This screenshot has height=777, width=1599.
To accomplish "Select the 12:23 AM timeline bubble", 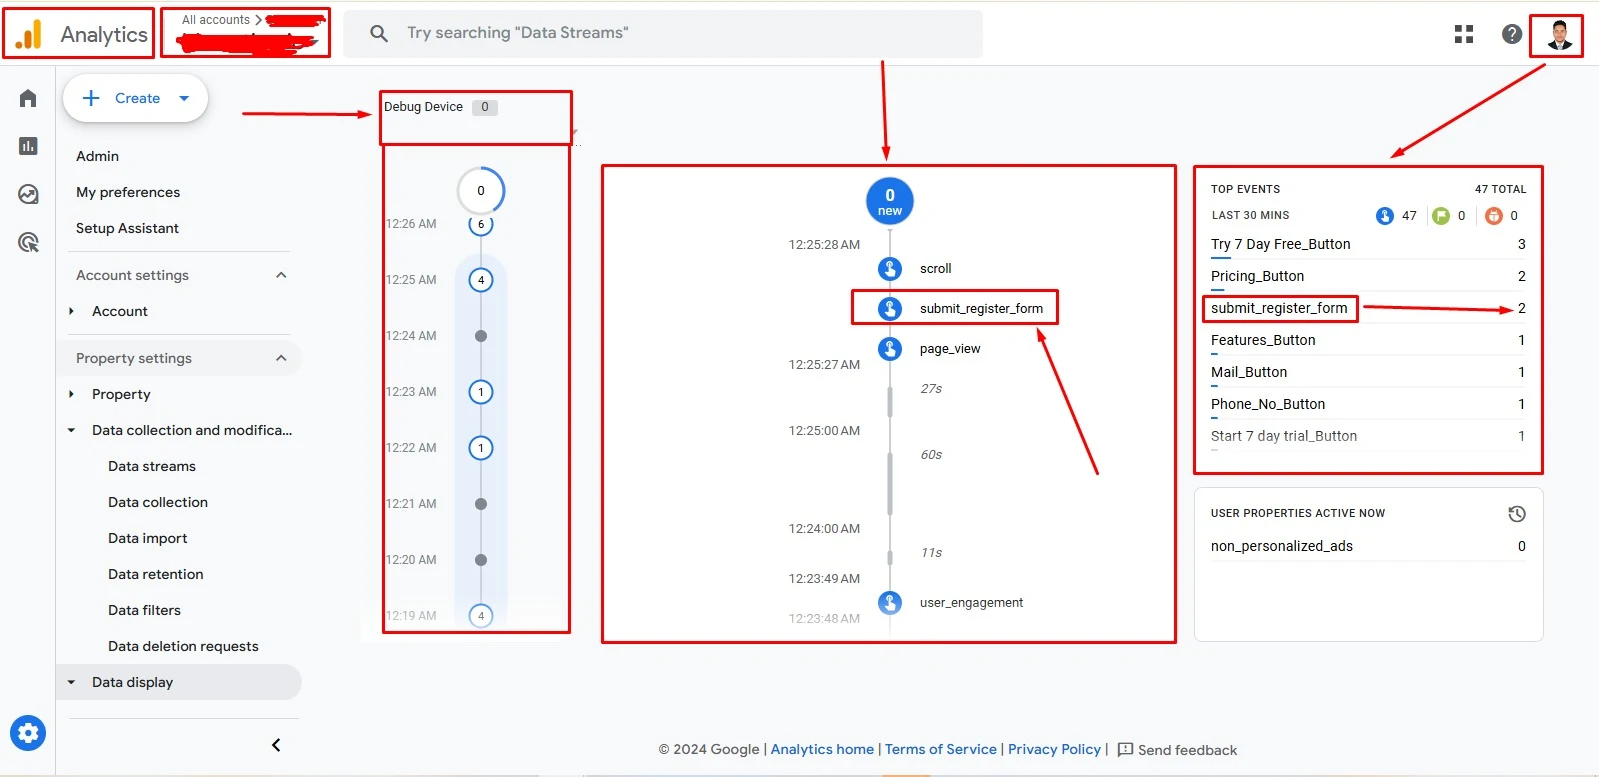I will click(481, 392).
